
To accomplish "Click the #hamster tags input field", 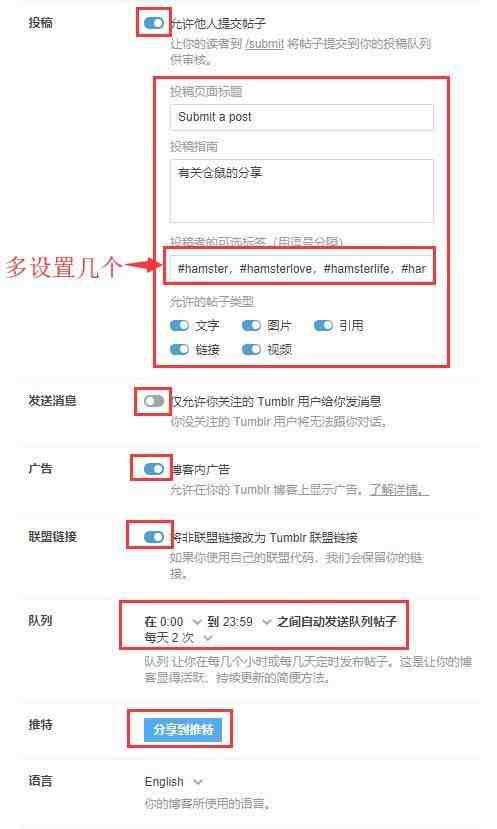I will (x=301, y=268).
